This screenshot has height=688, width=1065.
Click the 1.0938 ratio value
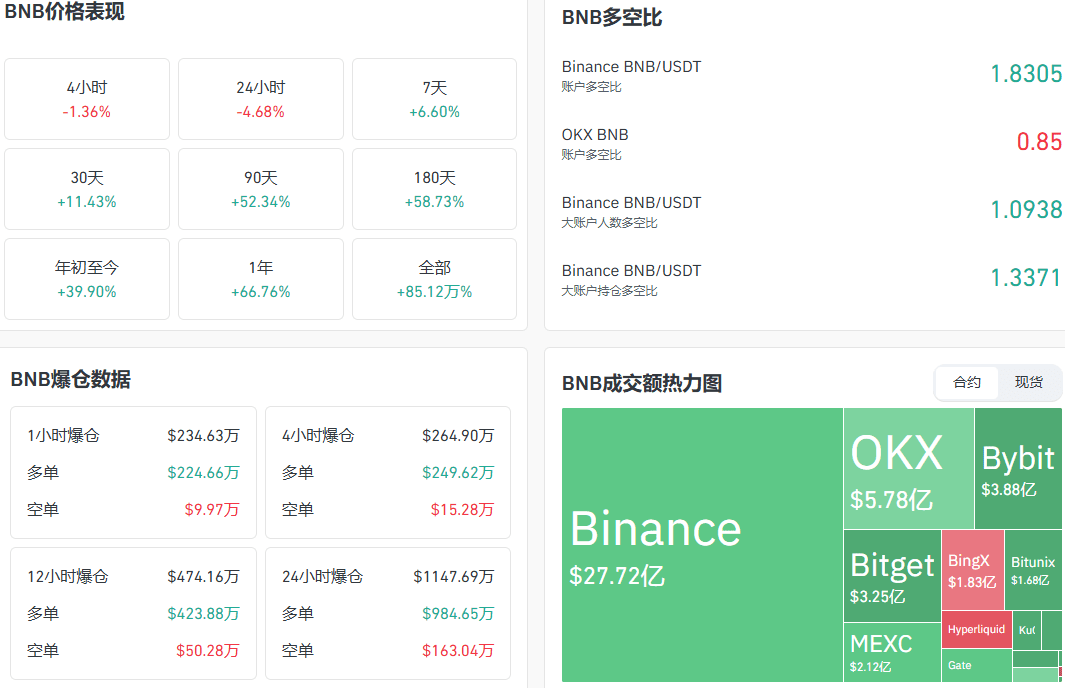pos(1026,209)
